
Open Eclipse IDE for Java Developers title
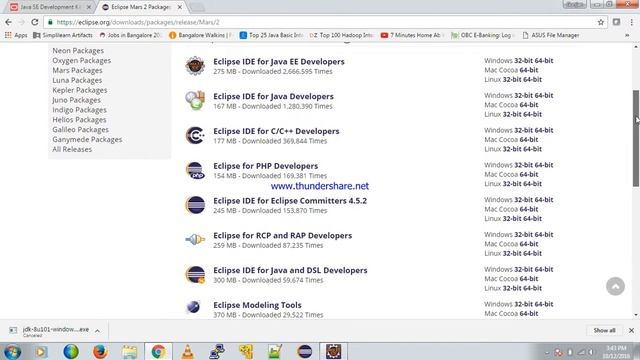(x=273, y=96)
